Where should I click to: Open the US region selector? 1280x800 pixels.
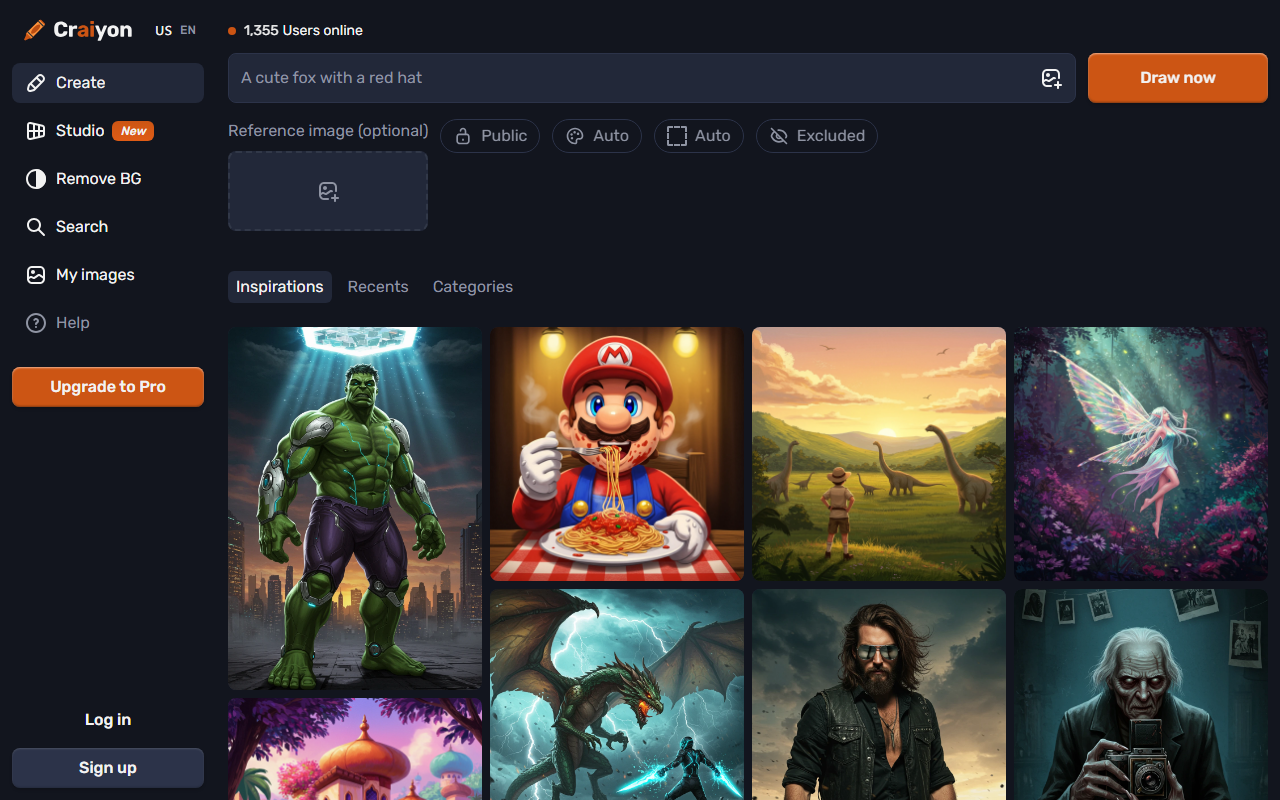164,31
